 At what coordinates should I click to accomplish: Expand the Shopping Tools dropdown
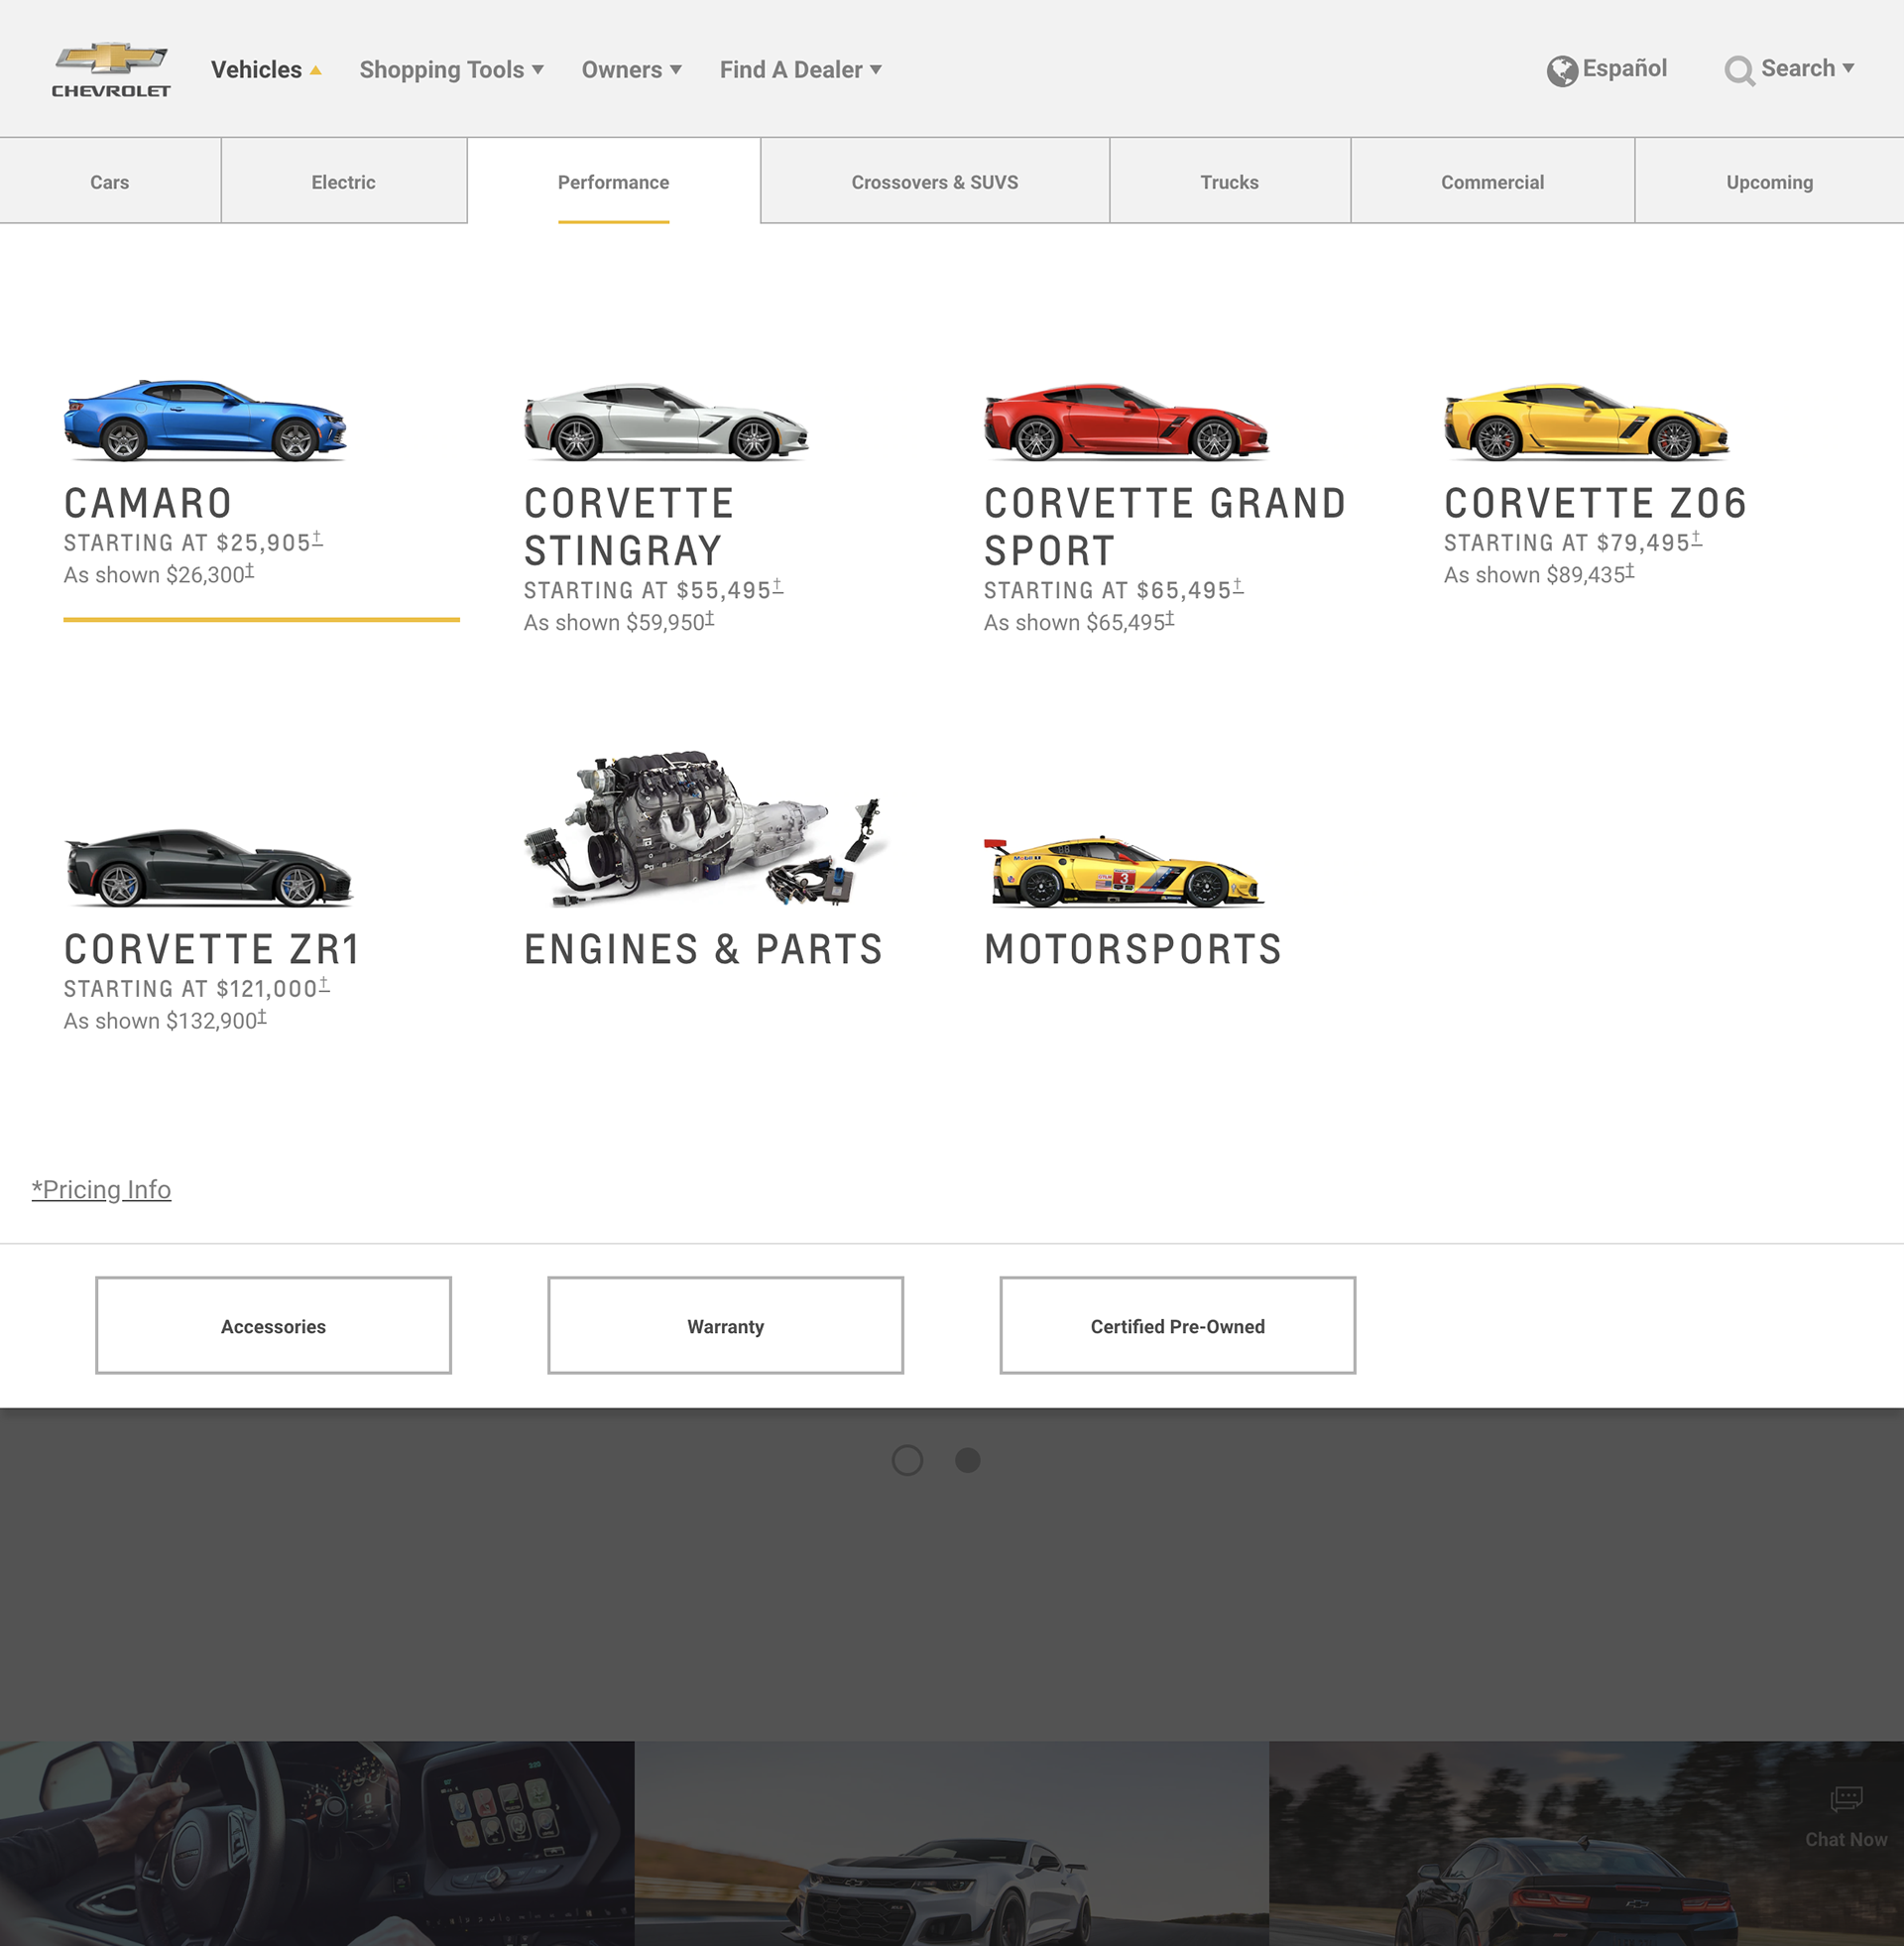coord(451,70)
